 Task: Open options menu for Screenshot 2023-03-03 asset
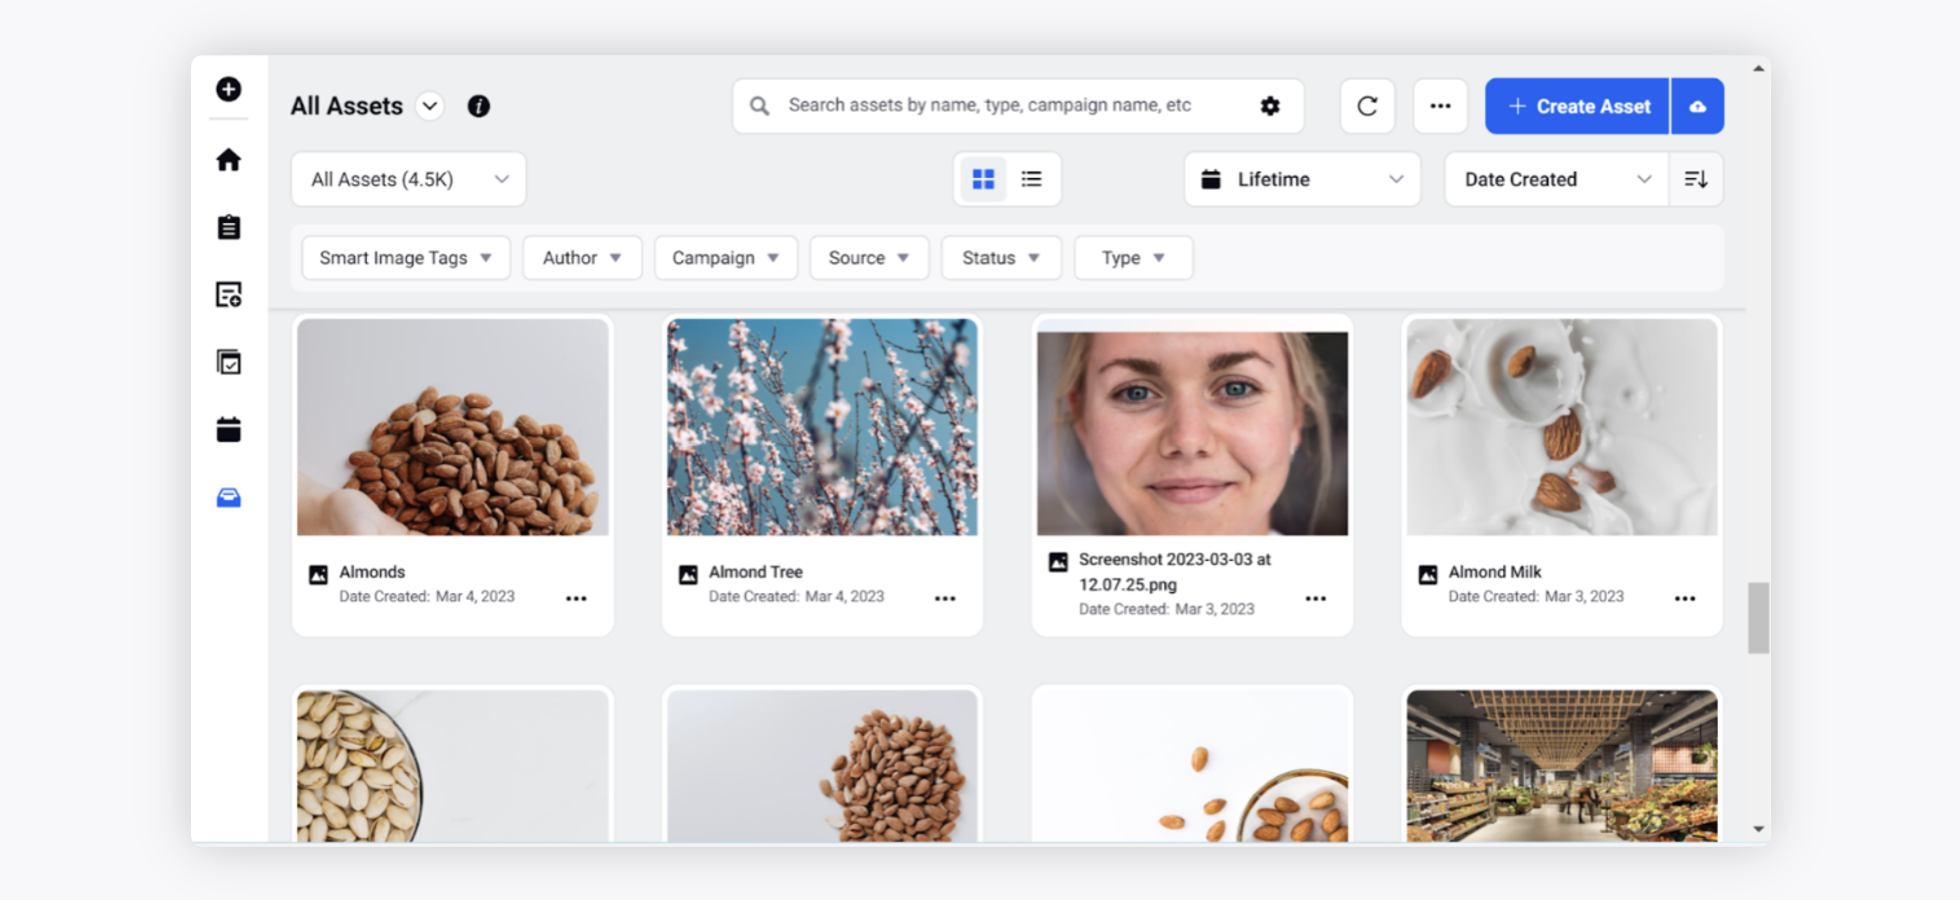point(1315,598)
